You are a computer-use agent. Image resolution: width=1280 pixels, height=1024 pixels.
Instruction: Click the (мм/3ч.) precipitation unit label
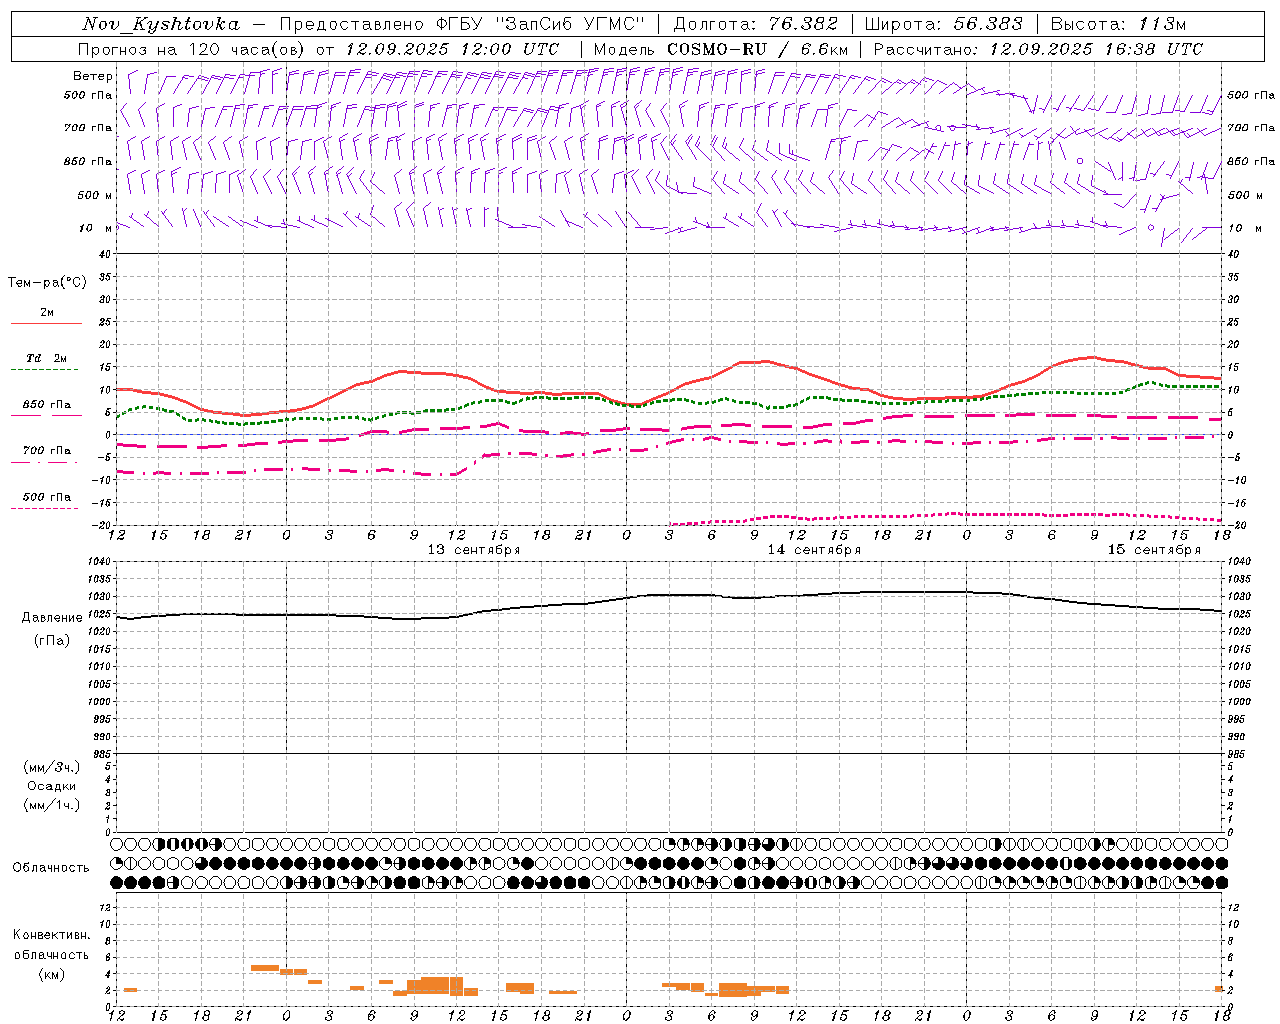click(52, 767)
